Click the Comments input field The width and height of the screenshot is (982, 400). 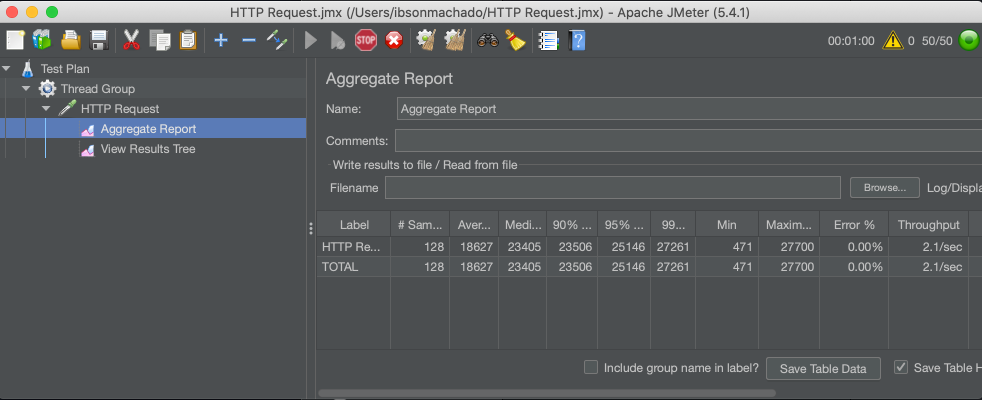[x=688, y=140]
